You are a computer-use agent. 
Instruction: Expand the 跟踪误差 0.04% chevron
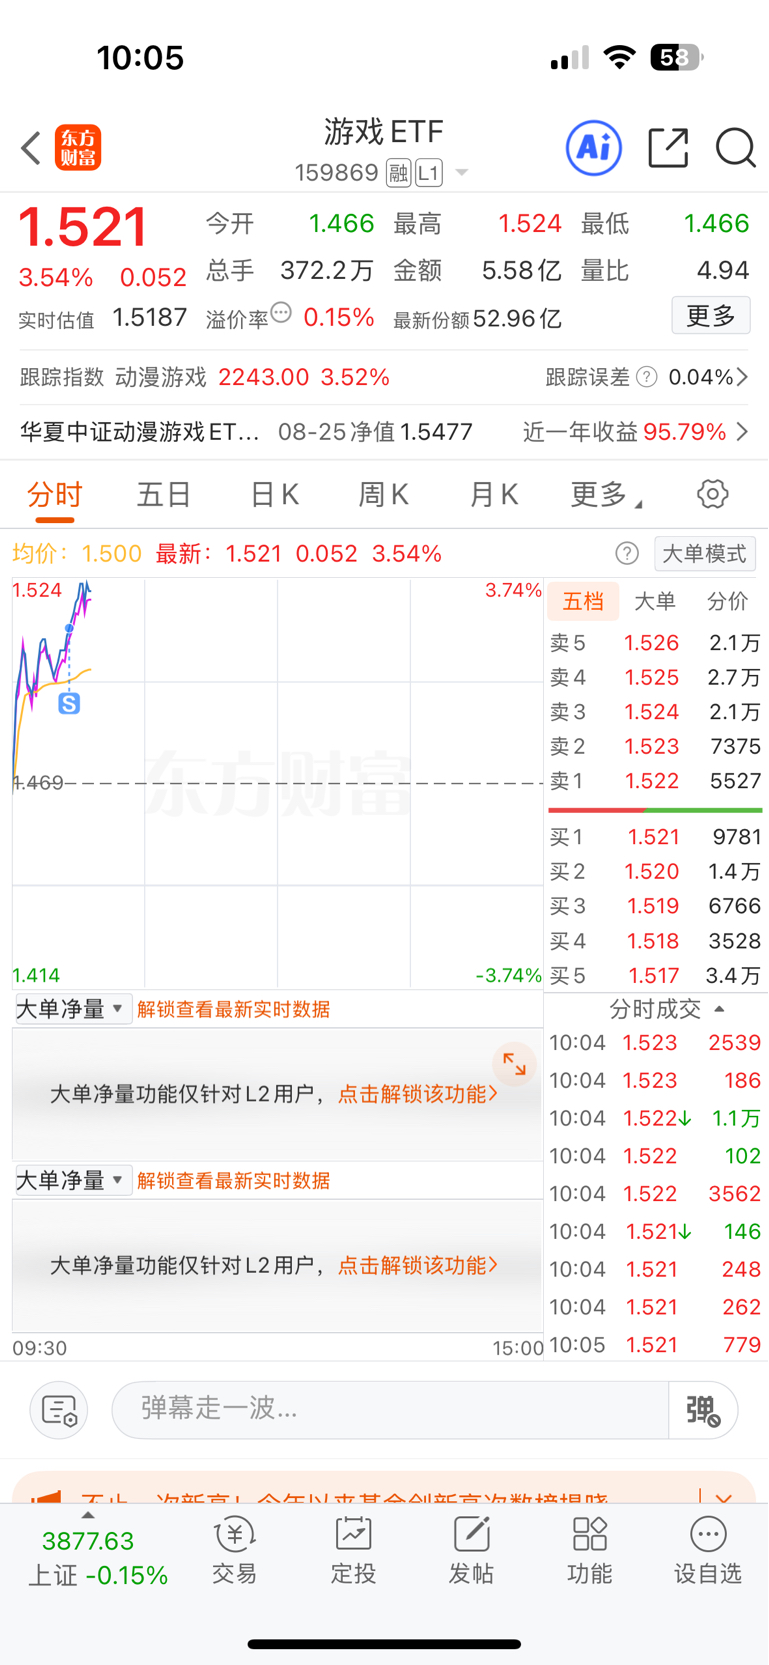741,377
